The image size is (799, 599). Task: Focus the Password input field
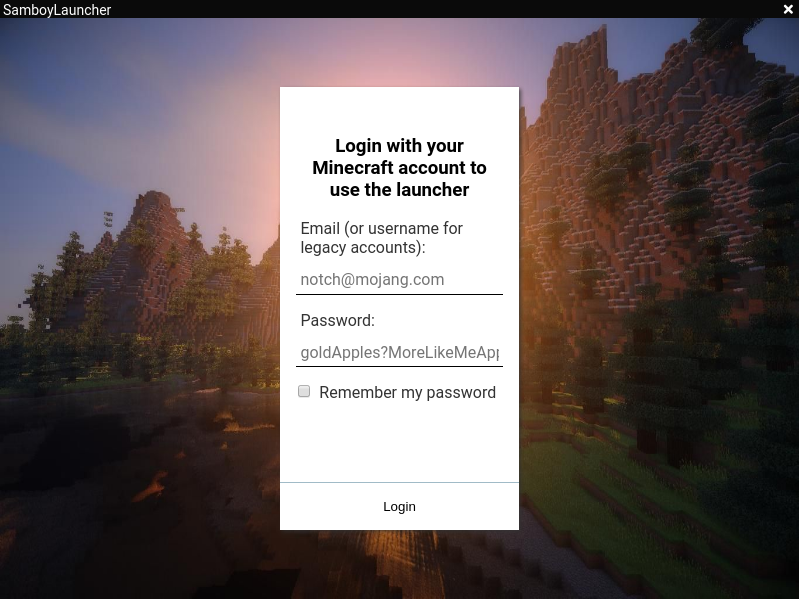(399, 352)
